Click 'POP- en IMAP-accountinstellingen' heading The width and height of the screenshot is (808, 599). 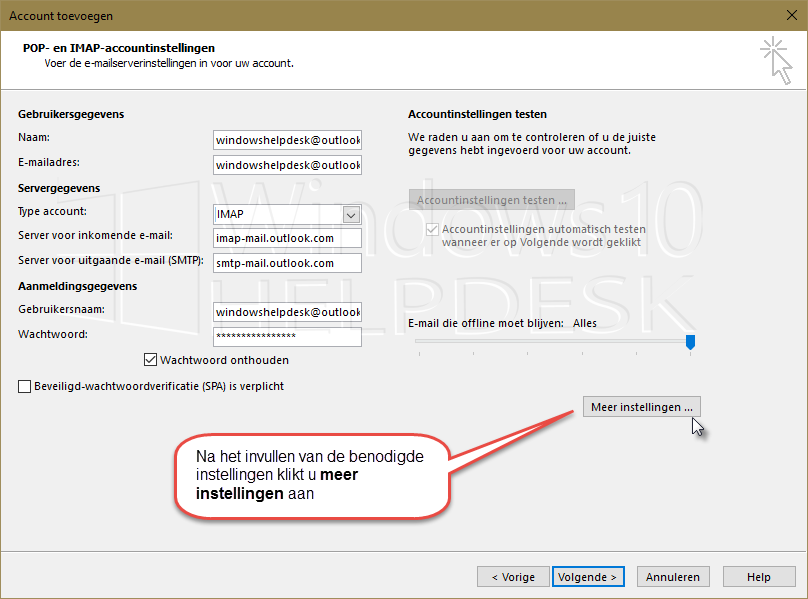point(119,48)
